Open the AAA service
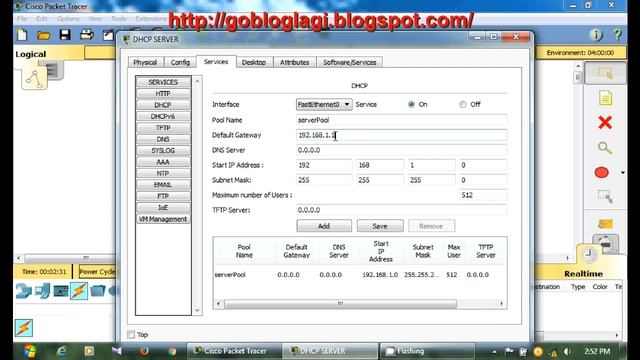This screenshot has height=360, width=640. tap(163, 162)
